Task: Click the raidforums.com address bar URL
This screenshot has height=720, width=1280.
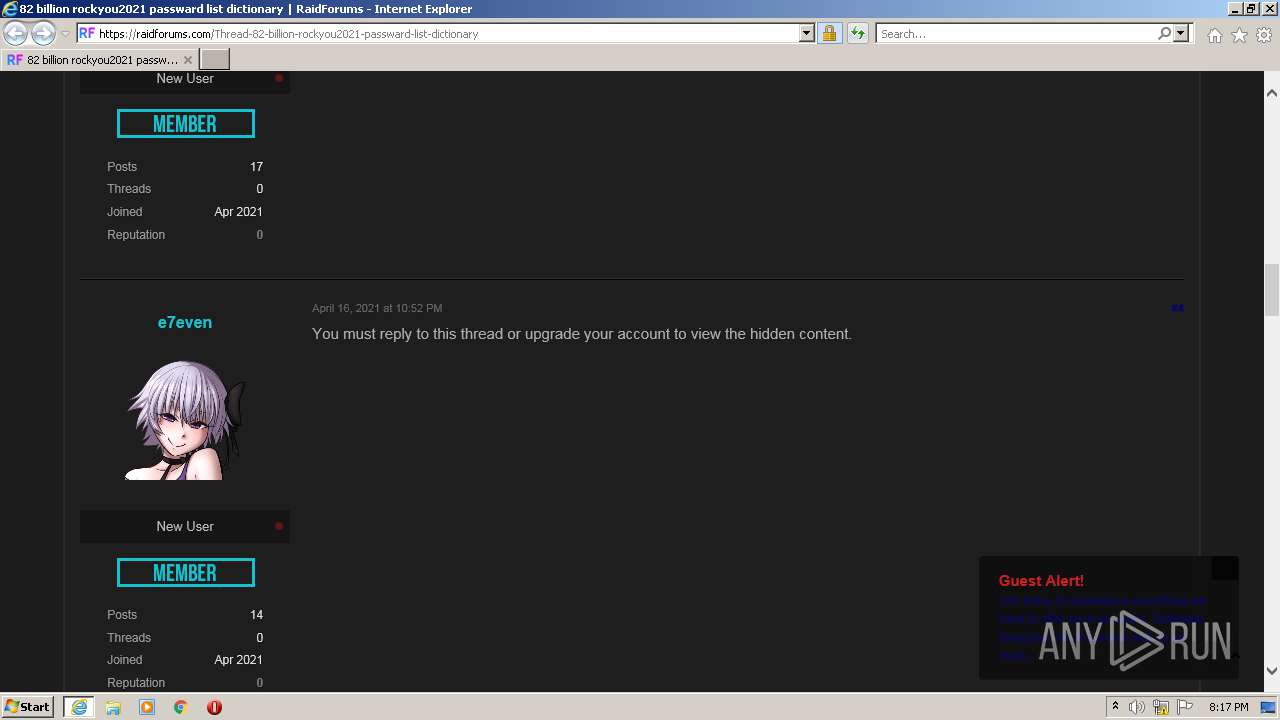Action: 288,34
